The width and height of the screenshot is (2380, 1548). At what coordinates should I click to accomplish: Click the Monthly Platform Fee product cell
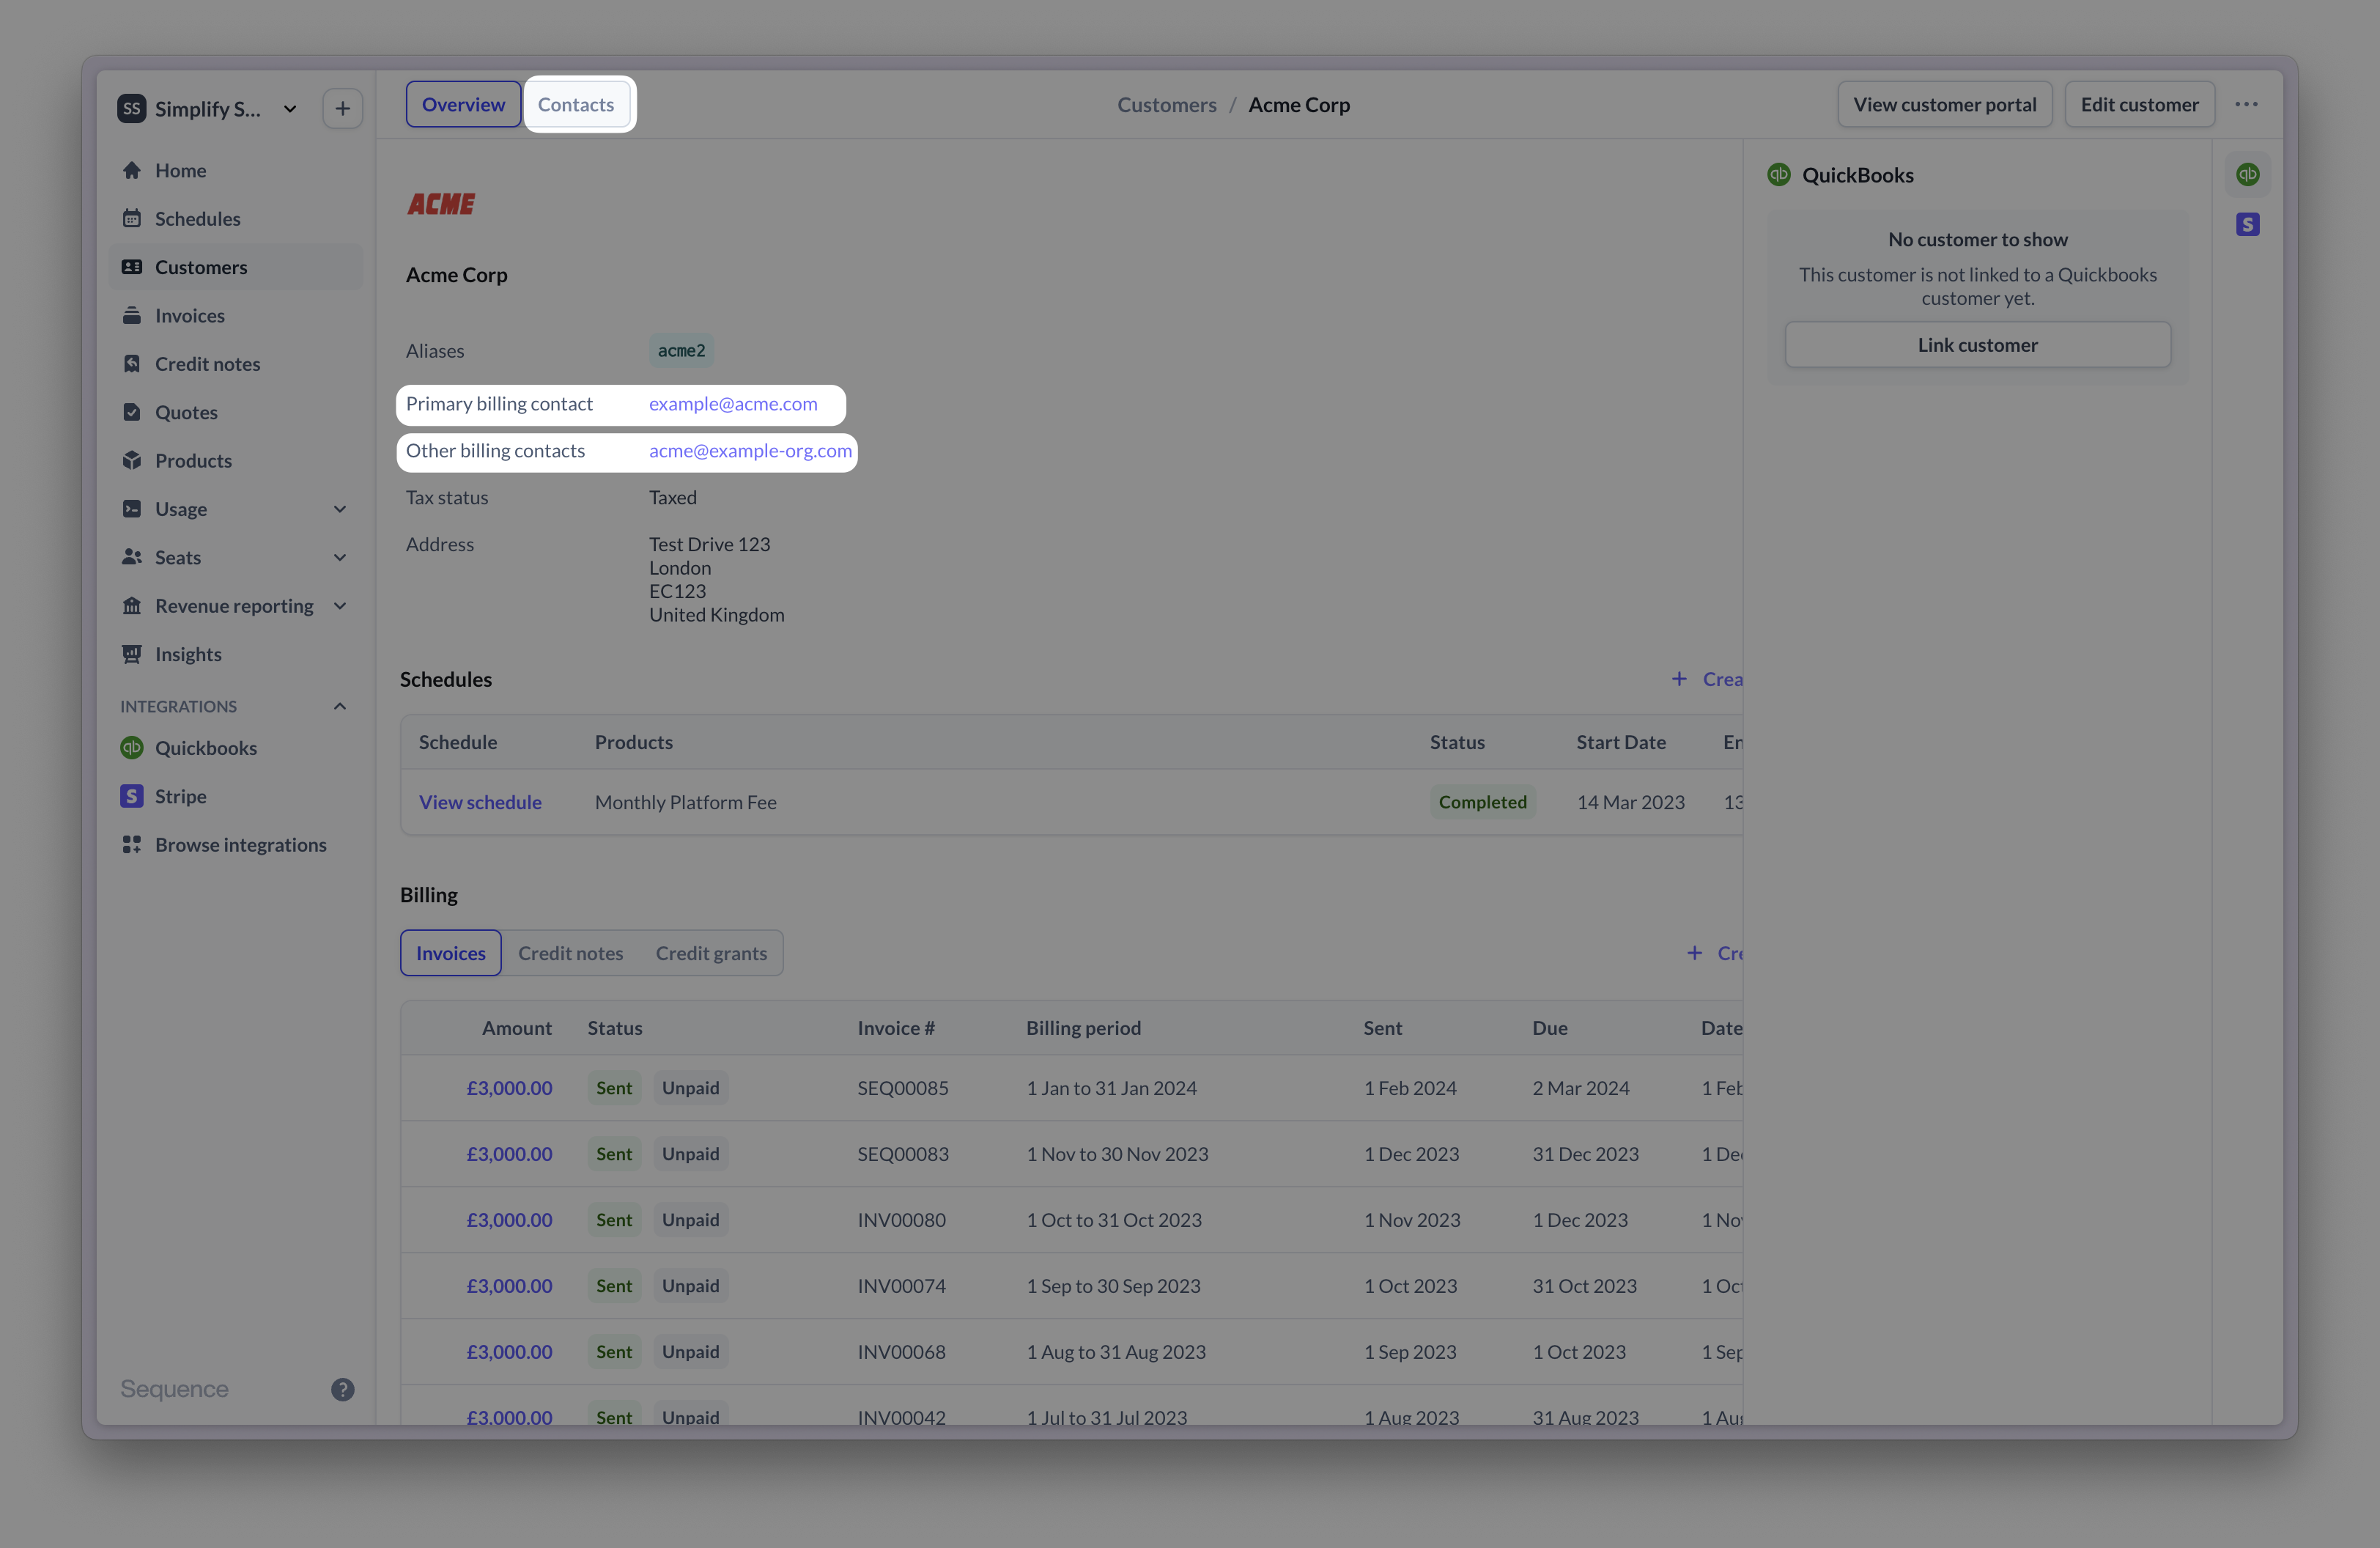coord(685,802)
